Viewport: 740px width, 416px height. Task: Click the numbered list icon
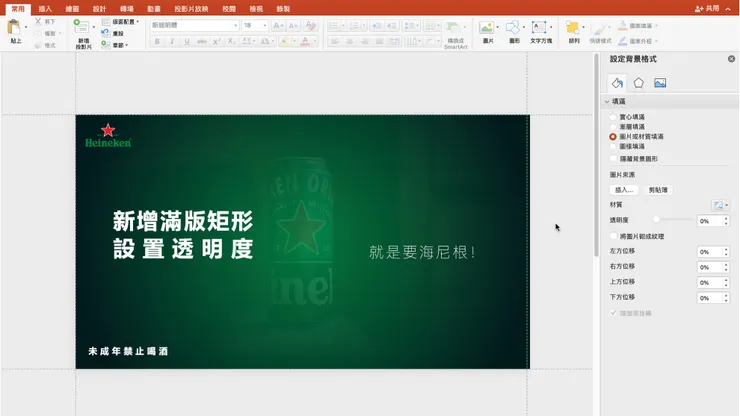point(354,25)
